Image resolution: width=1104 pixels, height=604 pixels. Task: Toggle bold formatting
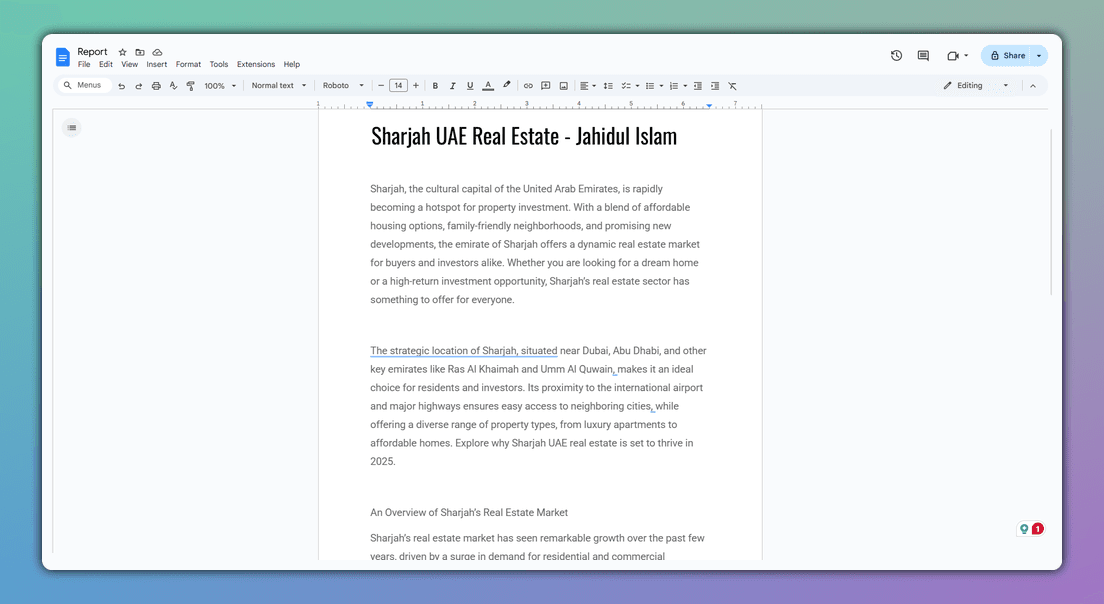[435, 85]
